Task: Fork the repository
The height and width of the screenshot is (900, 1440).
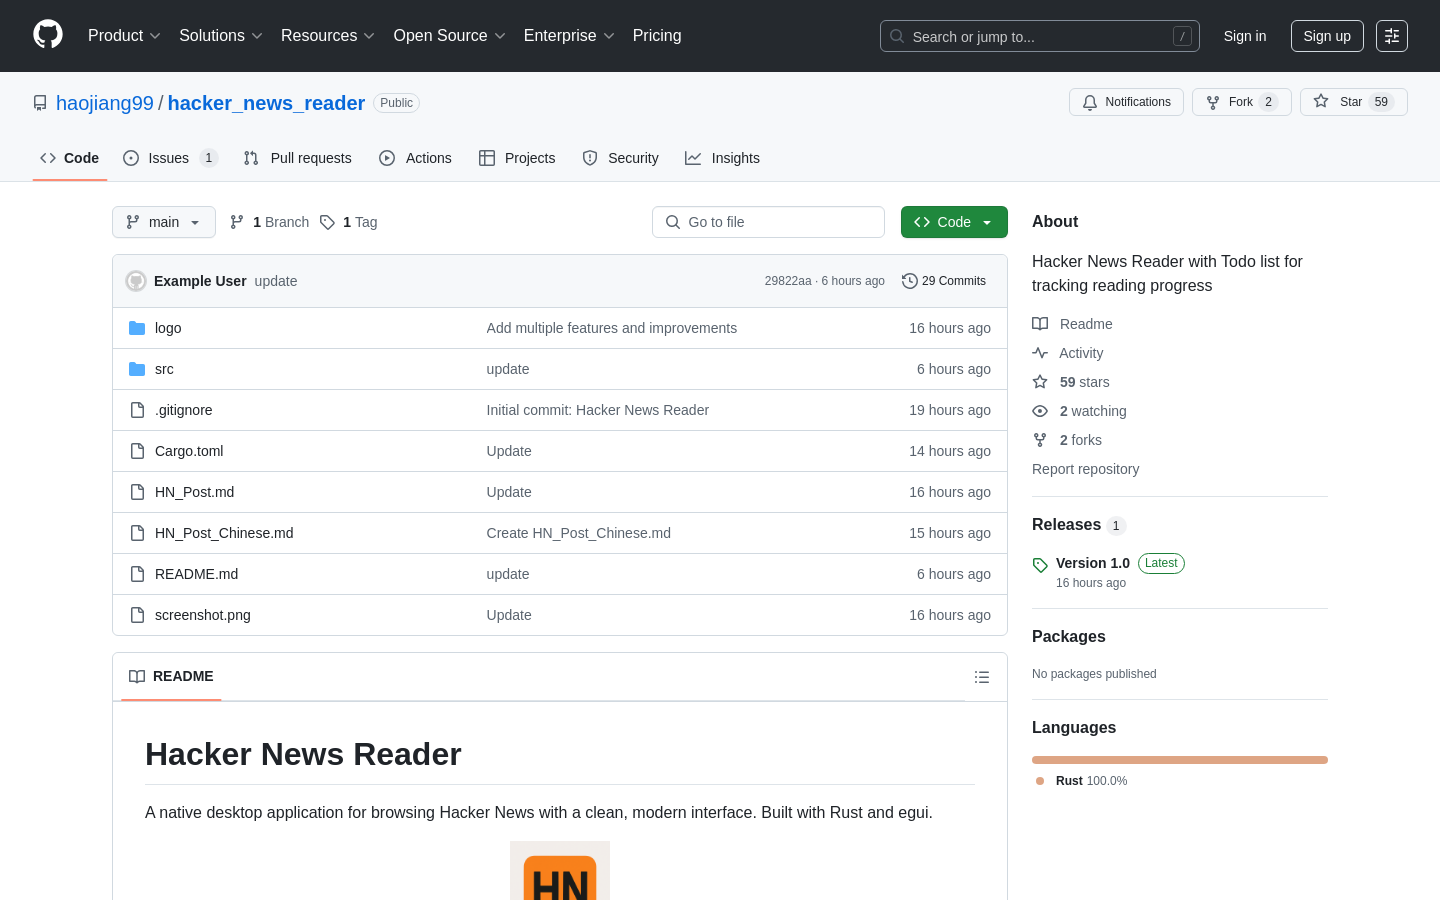Action: click(1241, 102)
